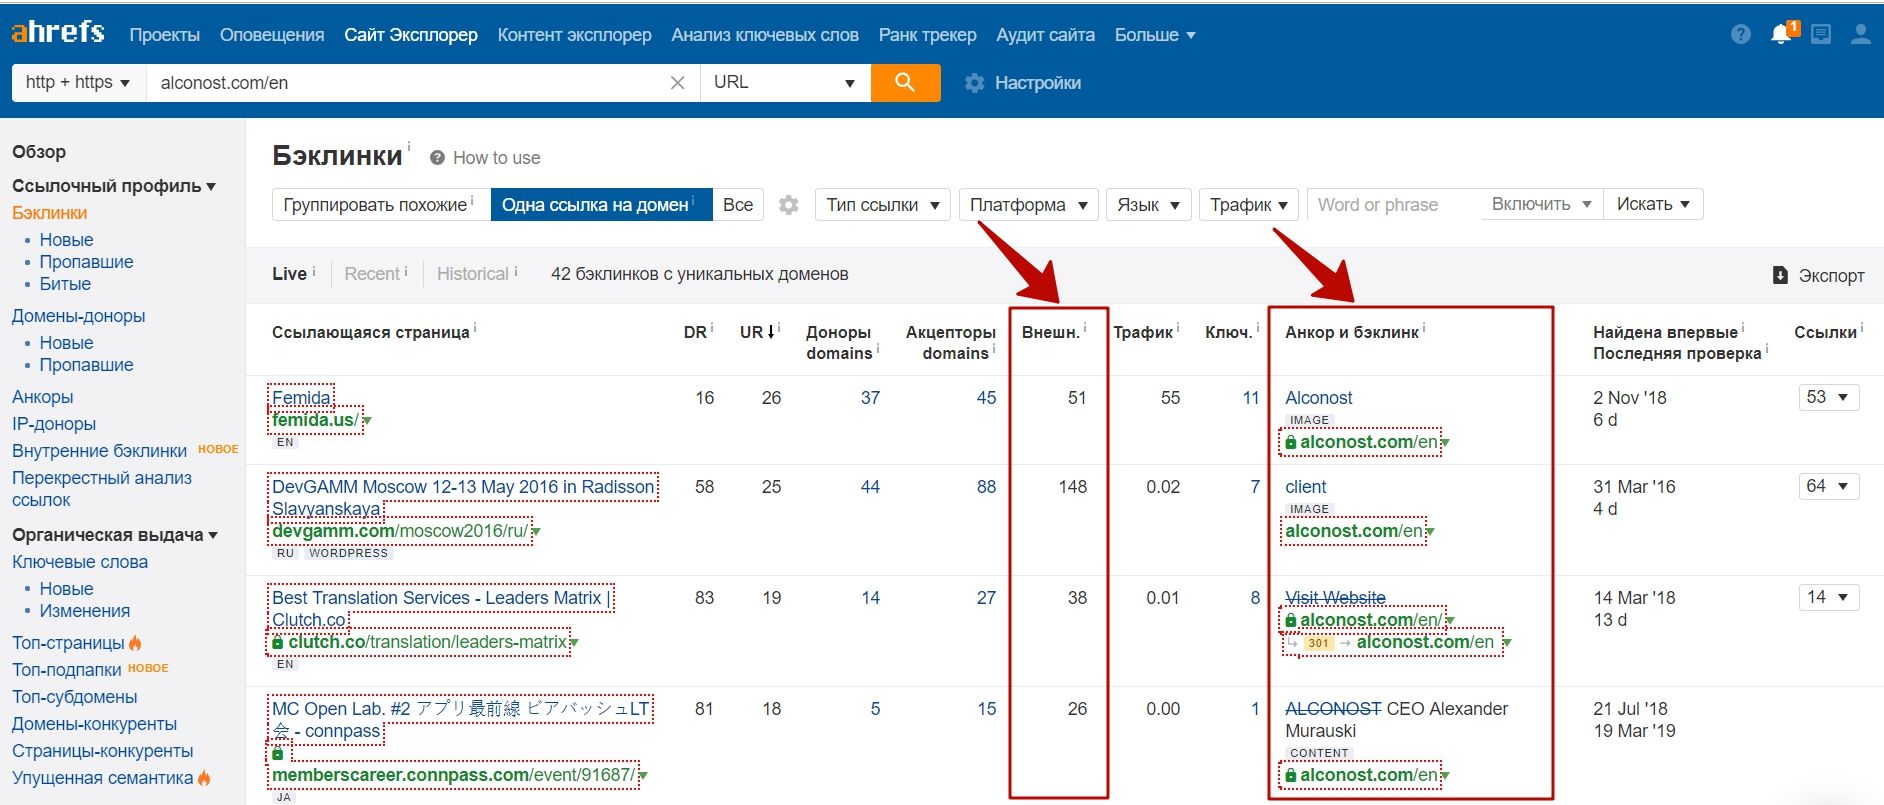Screen dimensions: 1884x805
Task: Click in the Word or phrase field
Action: (1393, 205)
